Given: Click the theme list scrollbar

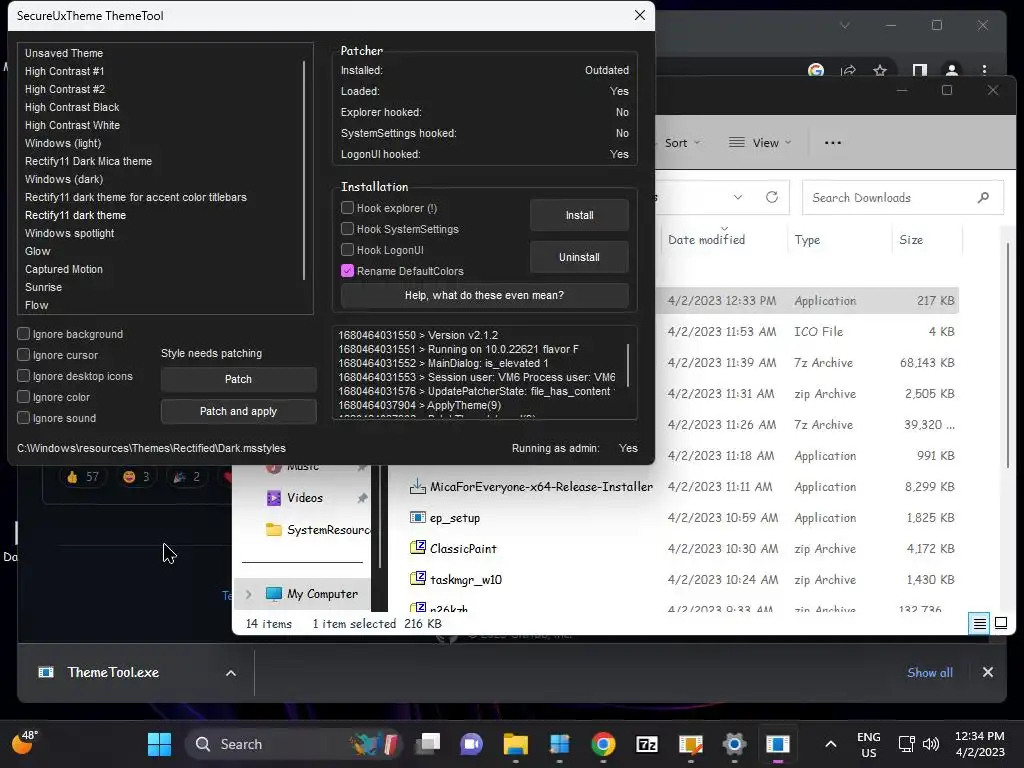Looking at the screenshot, I should pos(304,170).
